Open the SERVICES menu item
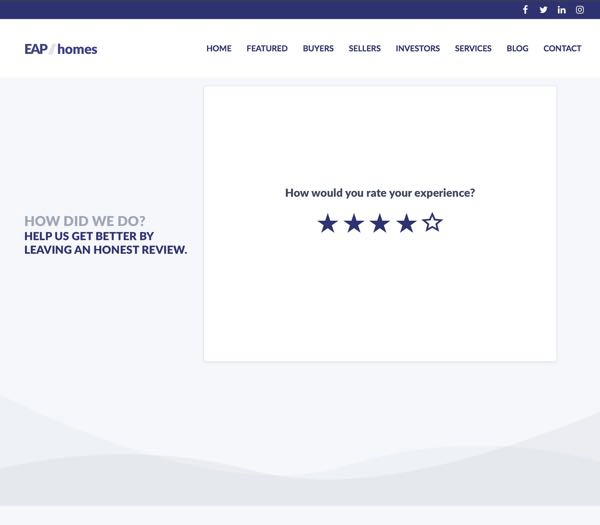 pyautogui.click(x=473, y=49)
